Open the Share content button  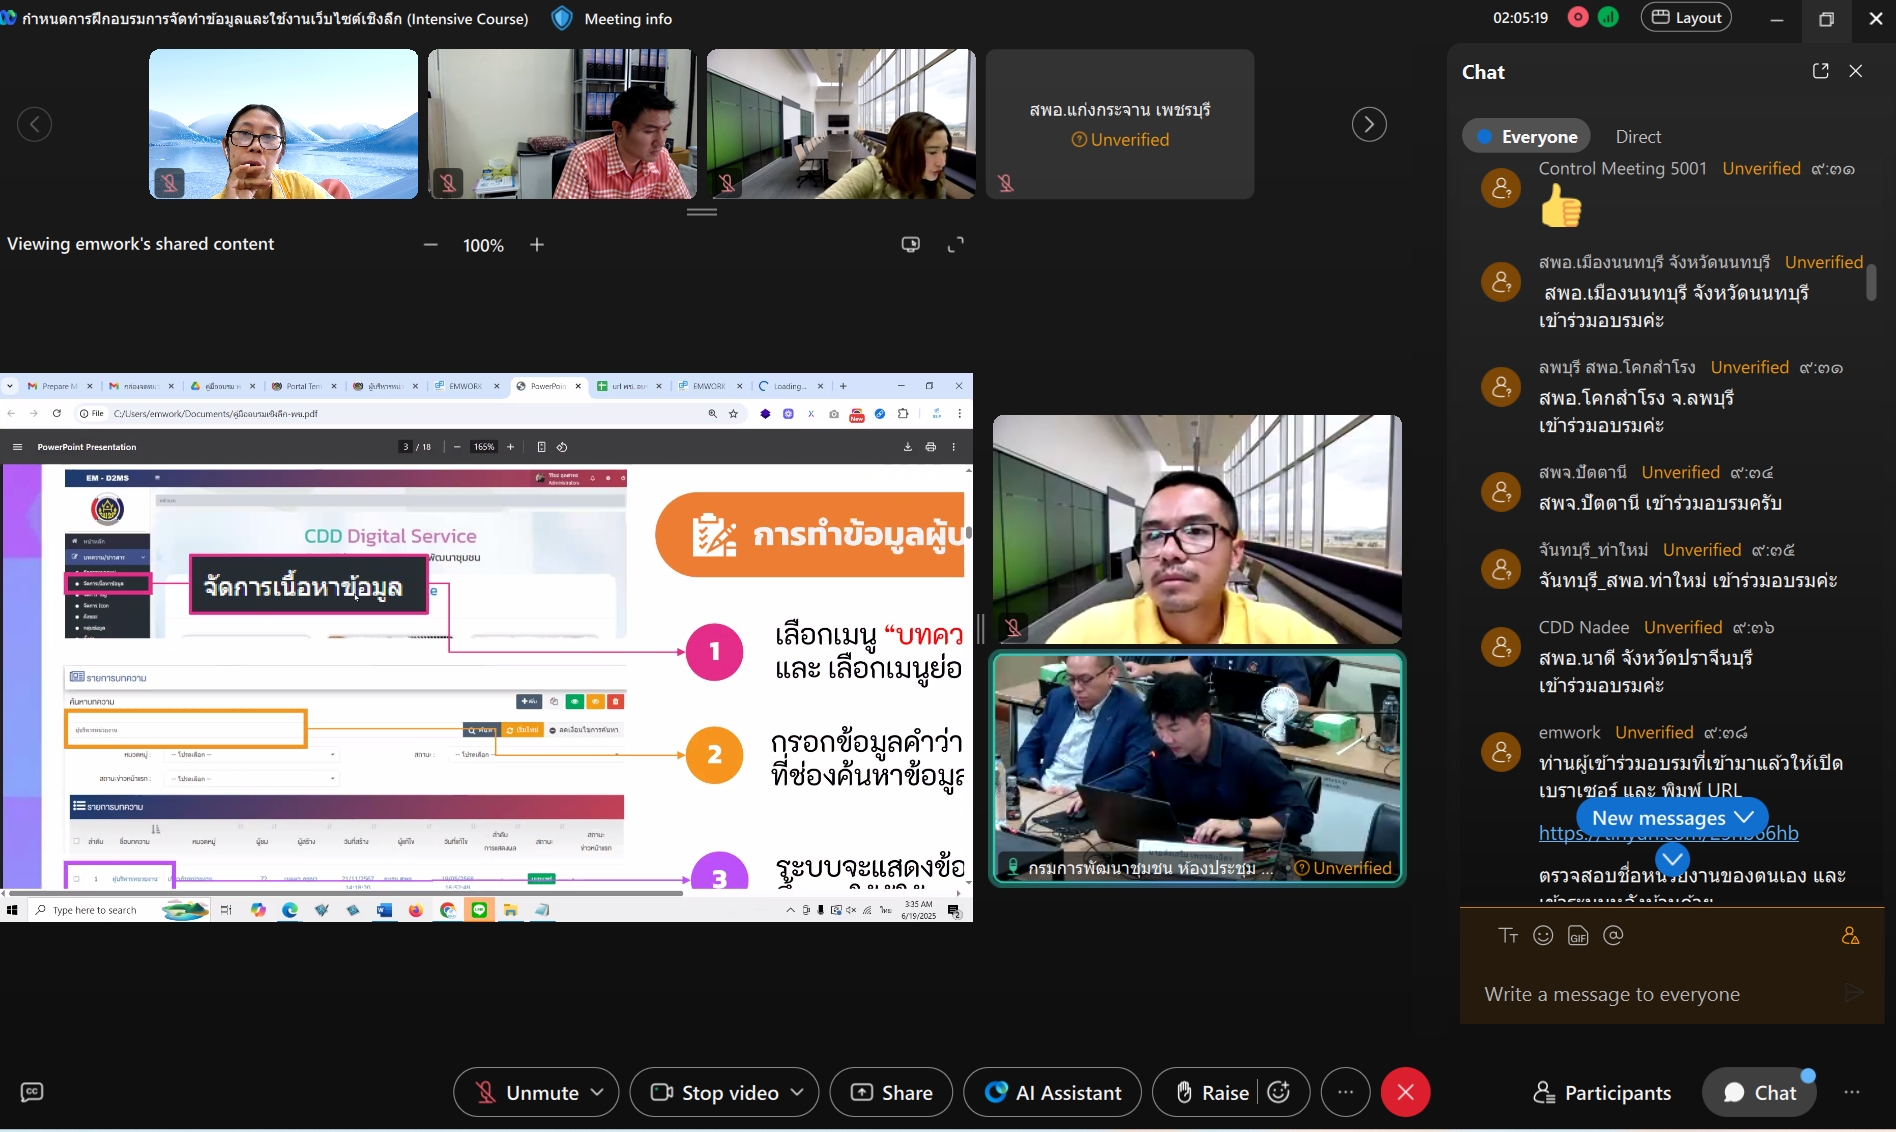point(891,1093)
